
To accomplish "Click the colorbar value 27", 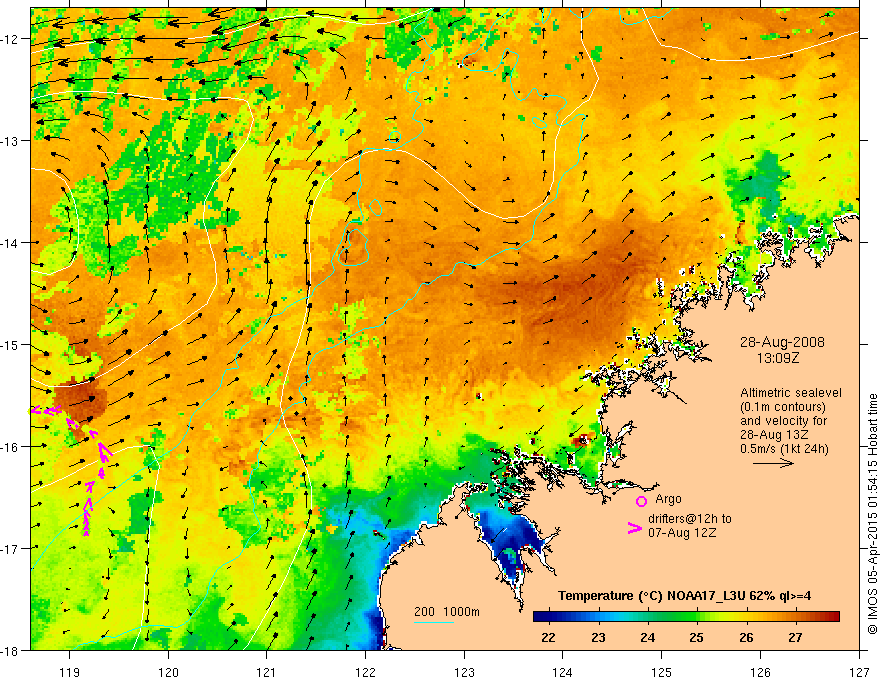I will coord(795,637).
